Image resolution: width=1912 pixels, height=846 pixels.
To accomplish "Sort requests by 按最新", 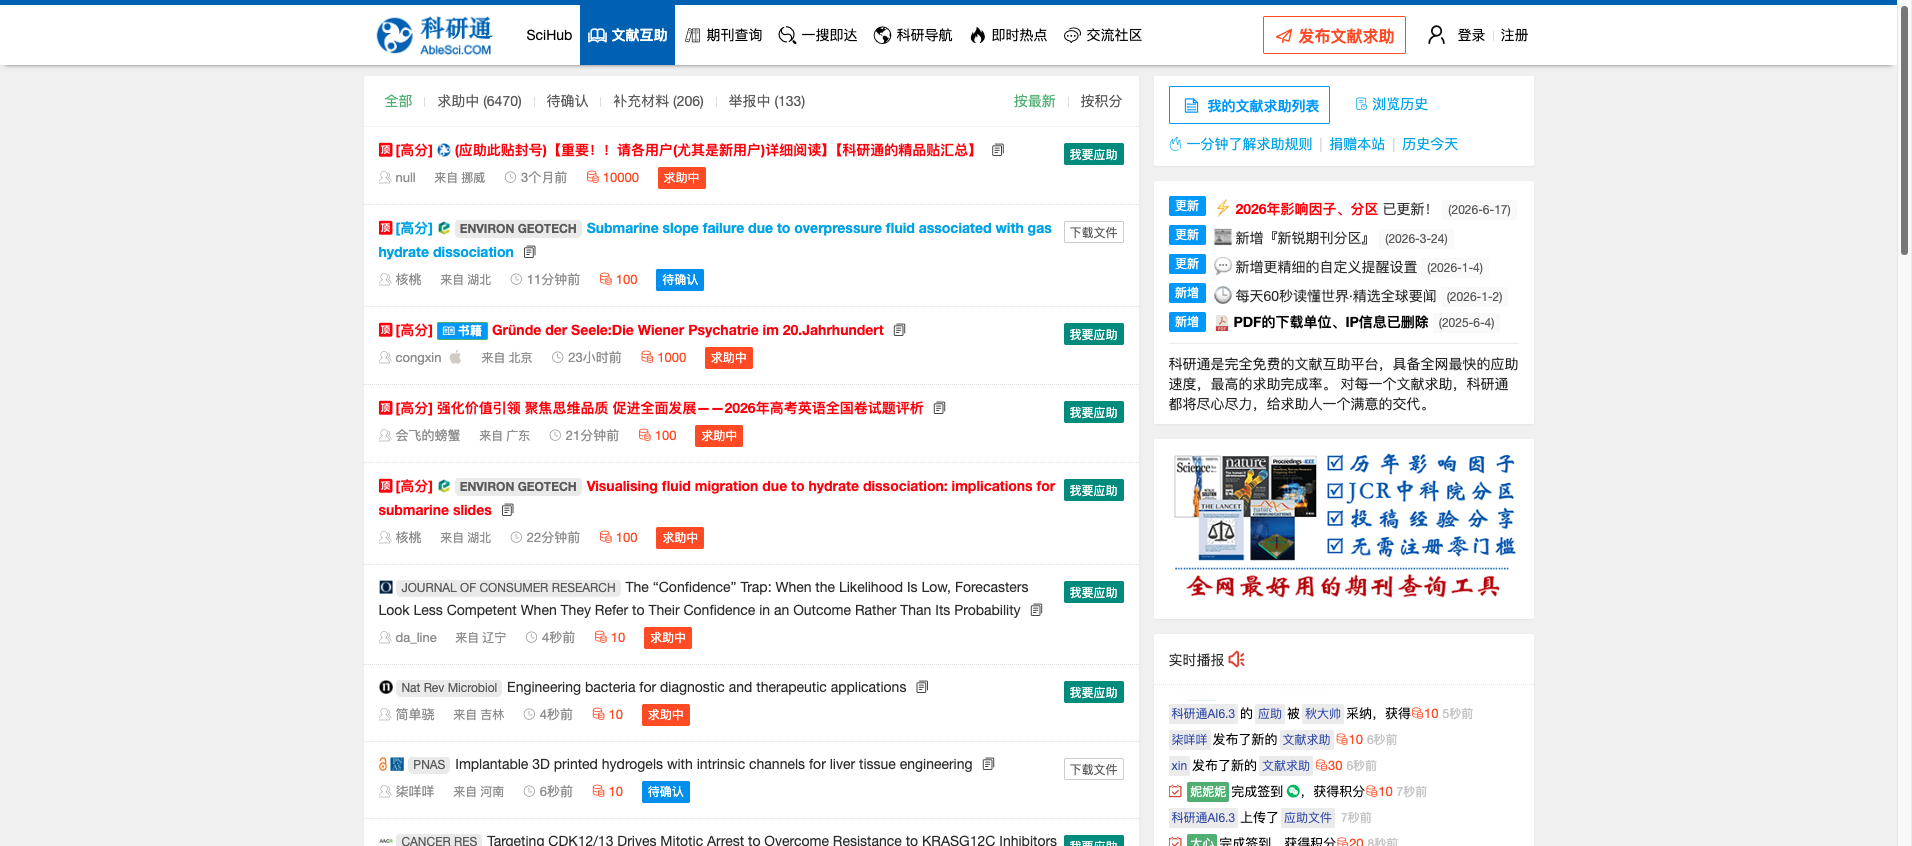I will pyautogui.click(x=1034, y=101).
